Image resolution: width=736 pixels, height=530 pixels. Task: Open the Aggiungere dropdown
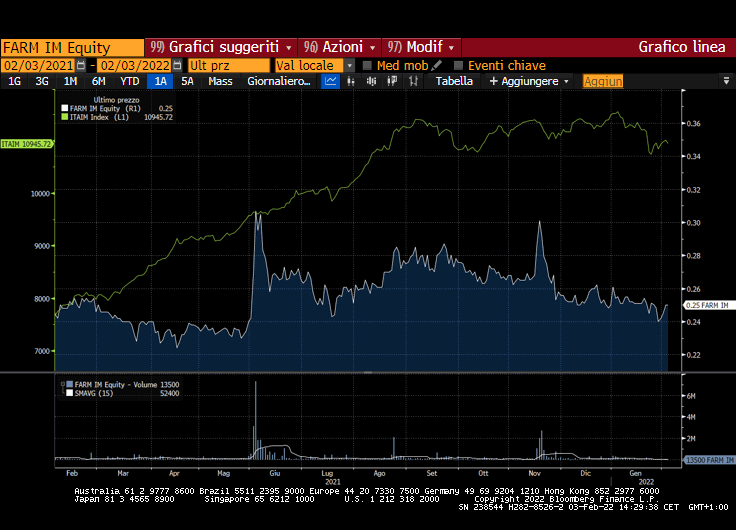pos(529,81)
